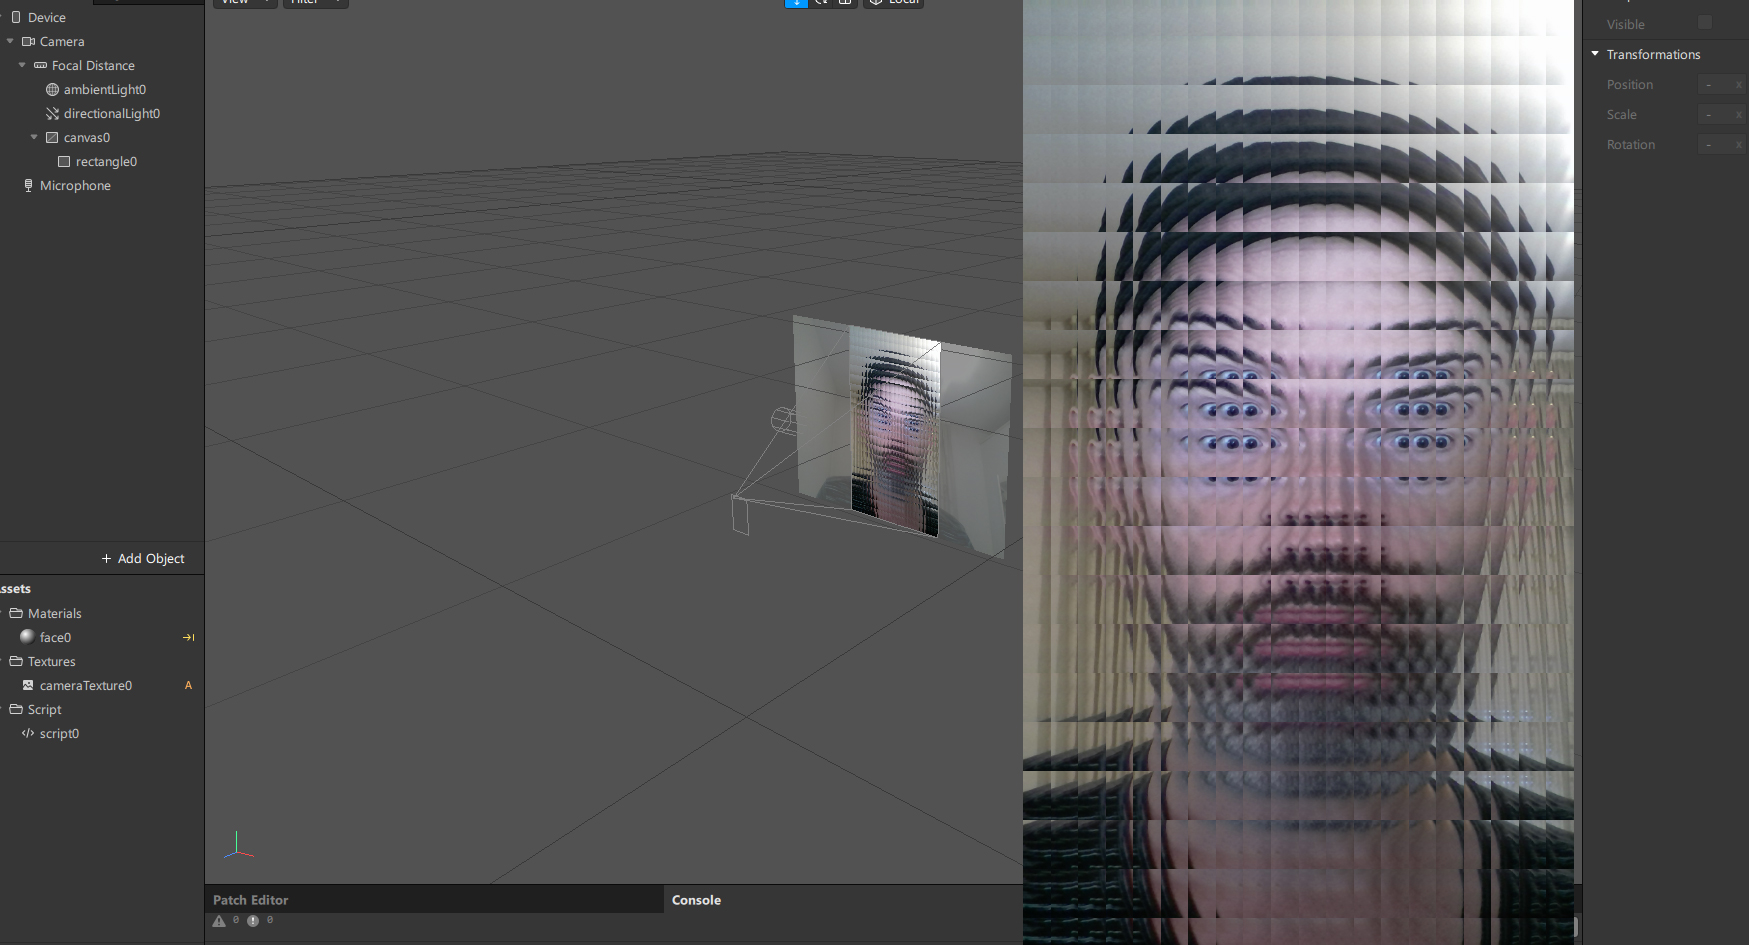Click the warning count next to triangle
The image size is (1749, 945).
236,920
